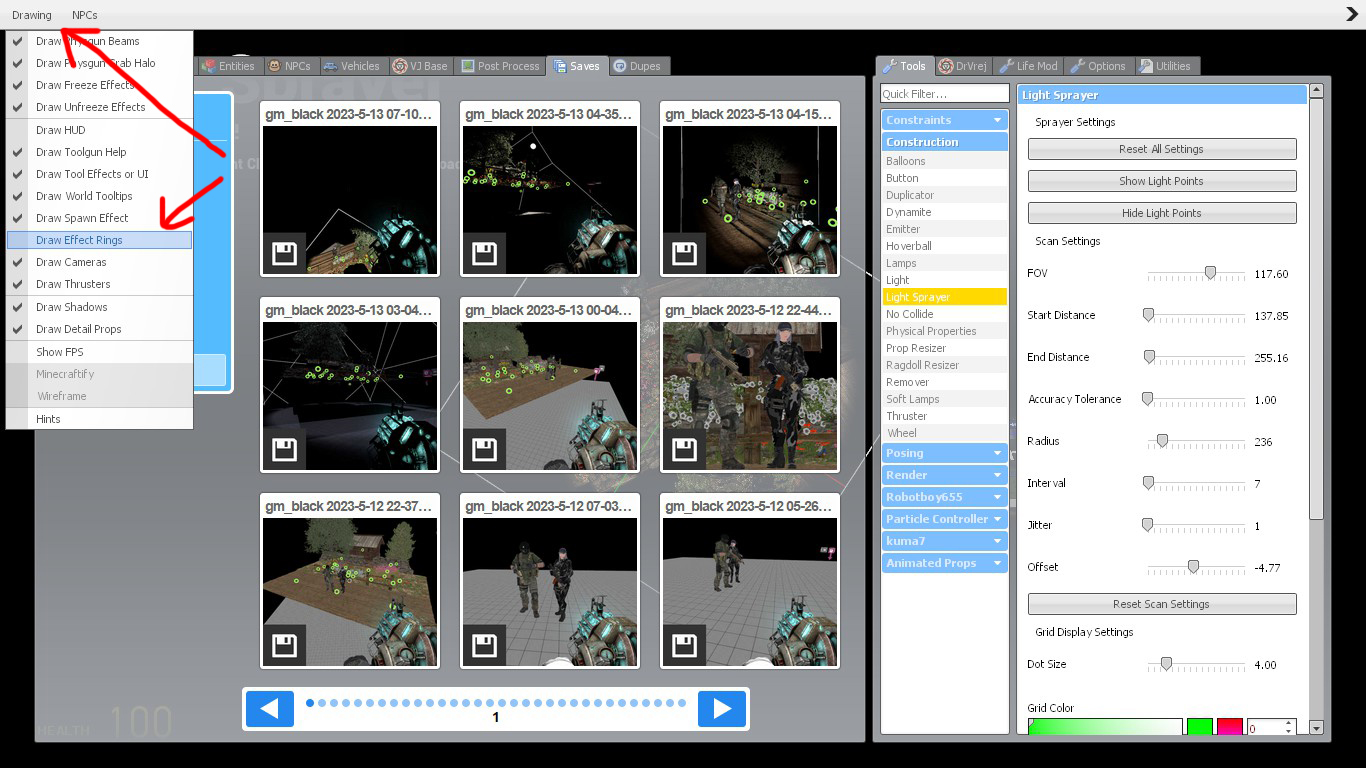The width and height of the screenshot is (1366, 768).
Task: Go to next saves page with right arrow
Action: coord(722,709)
